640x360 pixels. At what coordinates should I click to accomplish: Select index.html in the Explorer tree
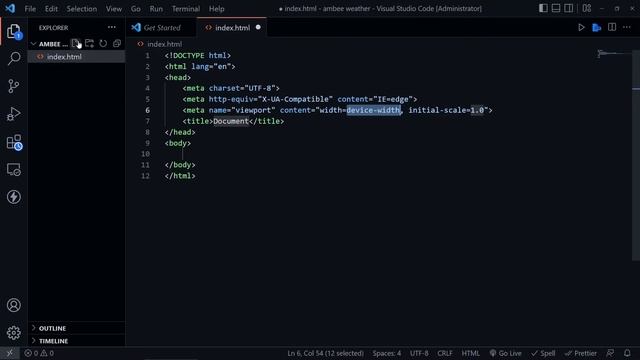77,57
